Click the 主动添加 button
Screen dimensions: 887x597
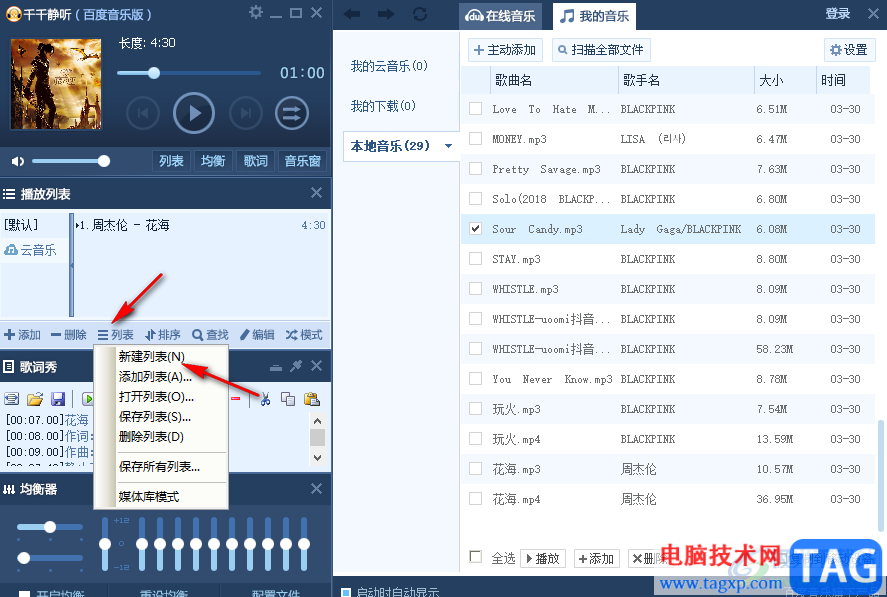pyautogui.click(x=505, y=50)
